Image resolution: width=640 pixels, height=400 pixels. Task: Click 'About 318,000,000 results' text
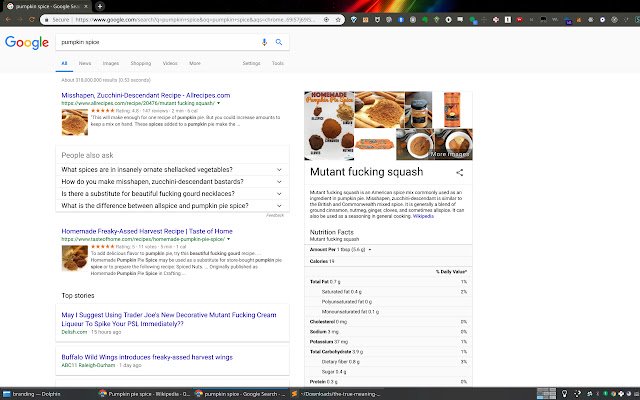pyautogui.click(x=106, y=80)
